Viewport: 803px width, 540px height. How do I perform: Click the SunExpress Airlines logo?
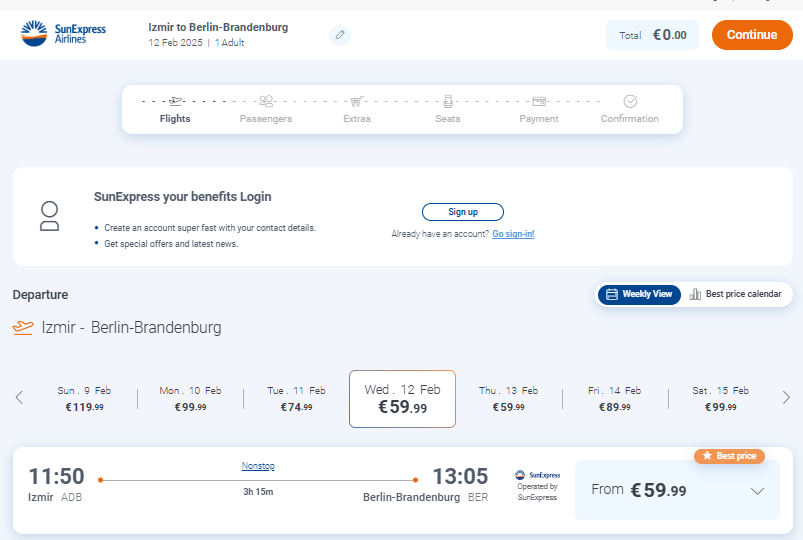(64, 34)
